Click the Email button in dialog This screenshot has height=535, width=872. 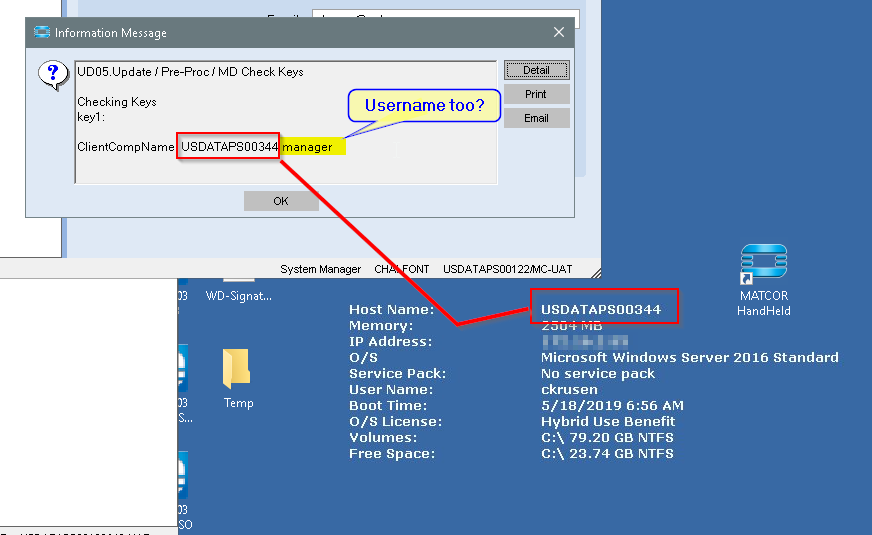pyautogui.click(x=537, y=118)
